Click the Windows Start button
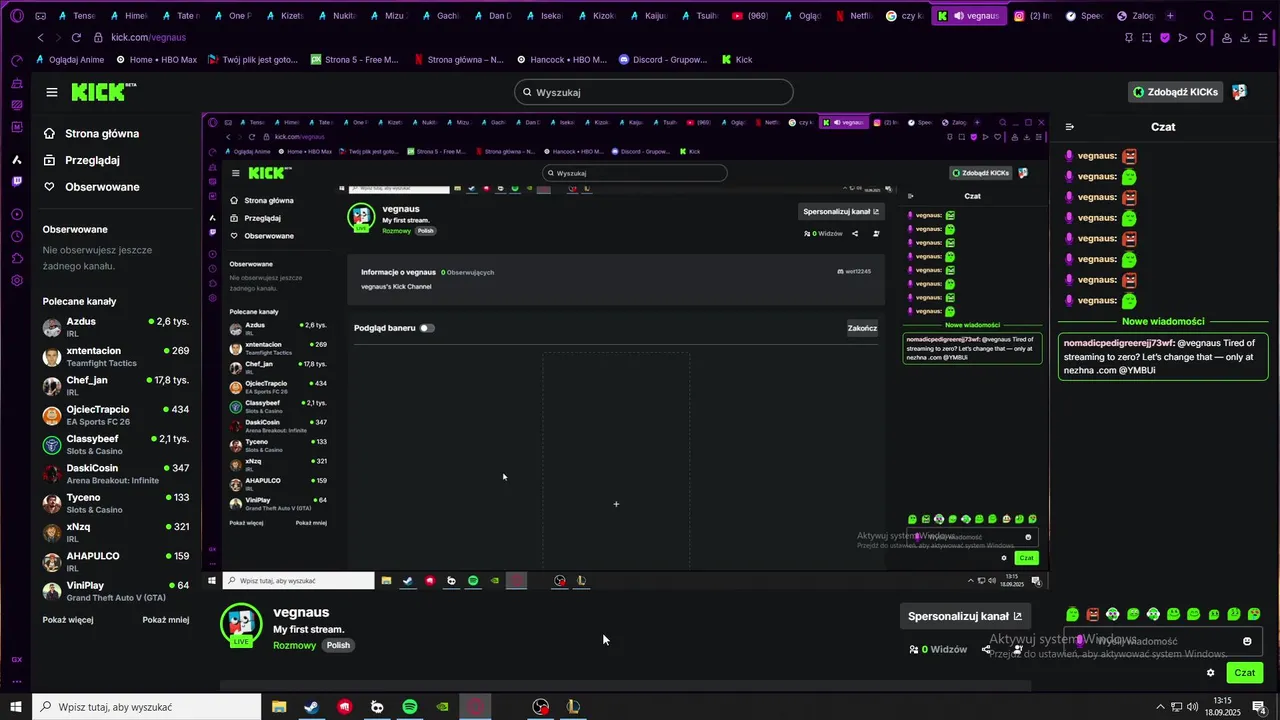Viewport: 1280px width, 720px height. click(15, 707)
